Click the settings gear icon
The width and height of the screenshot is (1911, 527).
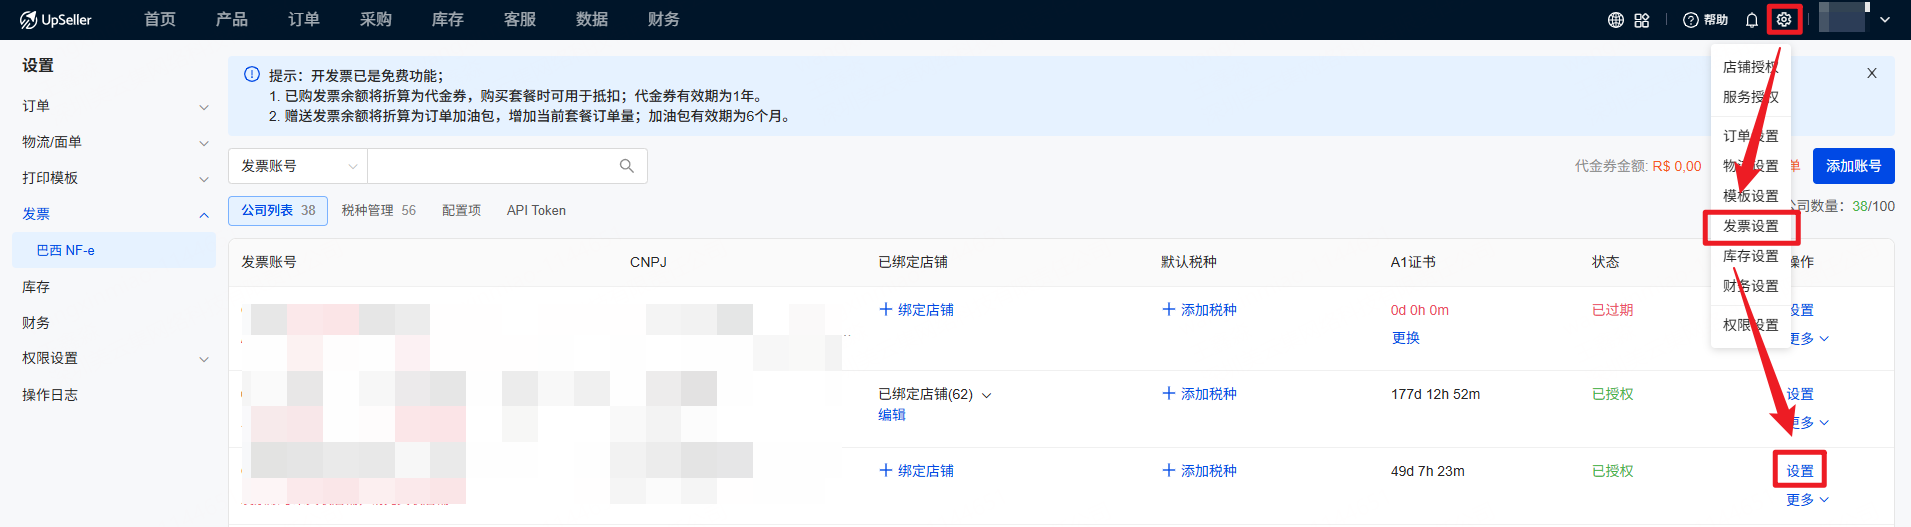coord(1784,20)
